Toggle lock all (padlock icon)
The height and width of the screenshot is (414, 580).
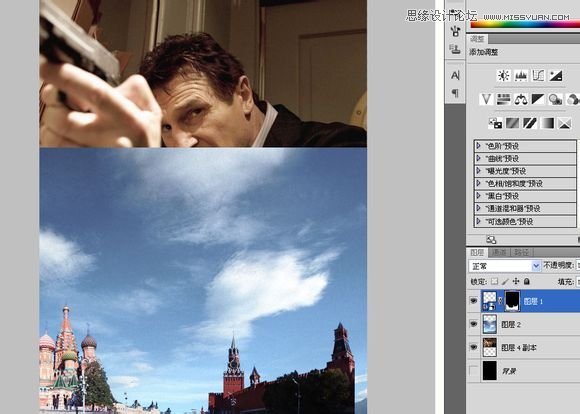(x=527, y=282)
